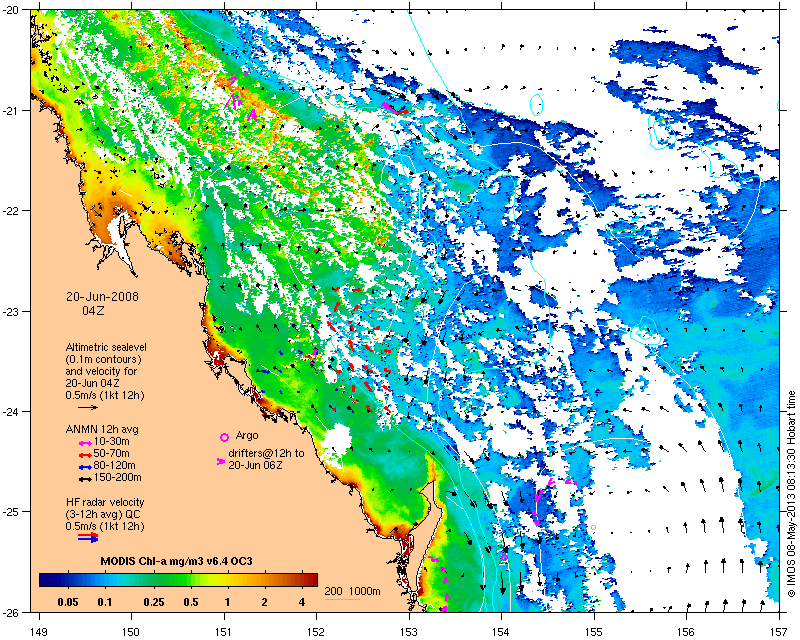Click the colorbar tick label 4
This screenshot has height=640, width=800.
(x=302, y=602)
